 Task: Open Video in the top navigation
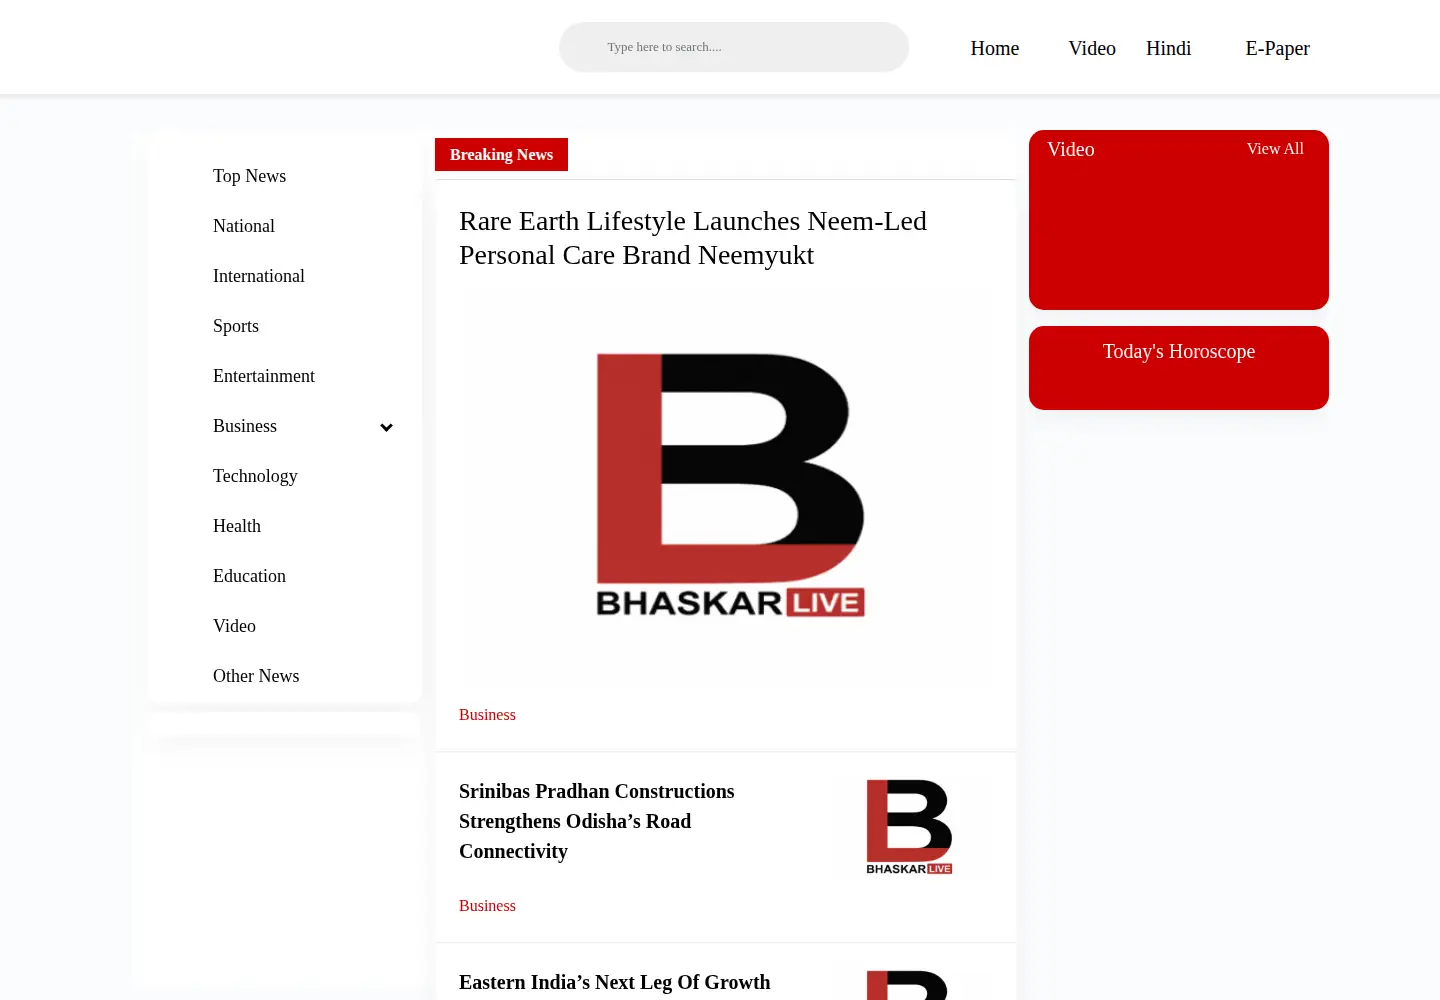[1092, 48]
